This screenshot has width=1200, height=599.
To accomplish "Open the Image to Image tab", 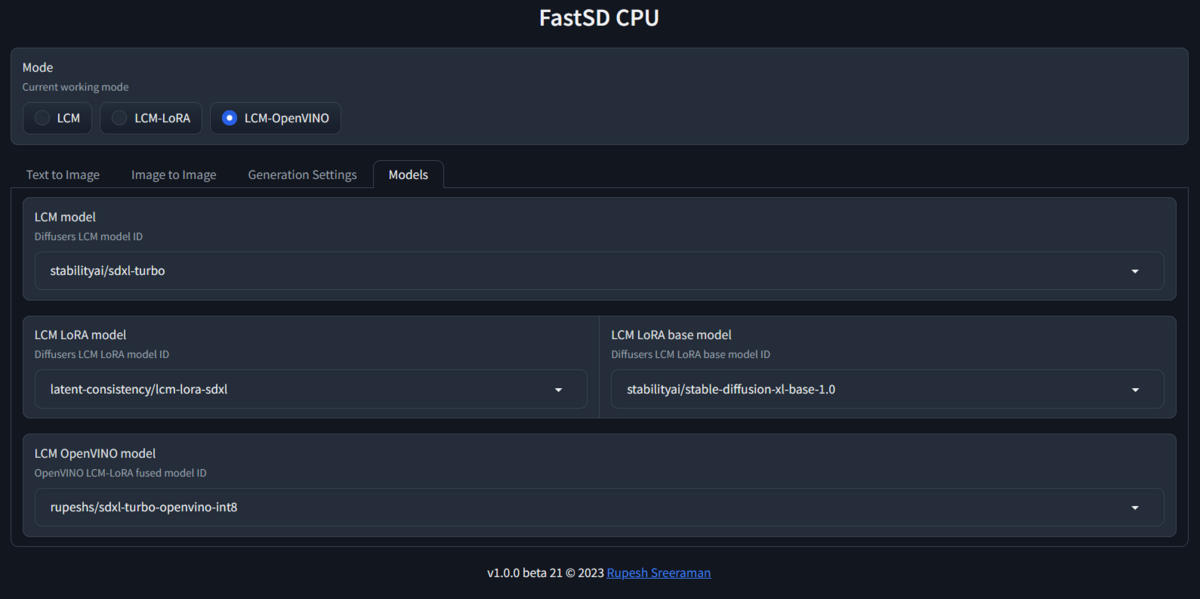I will (x=173, y=174).
